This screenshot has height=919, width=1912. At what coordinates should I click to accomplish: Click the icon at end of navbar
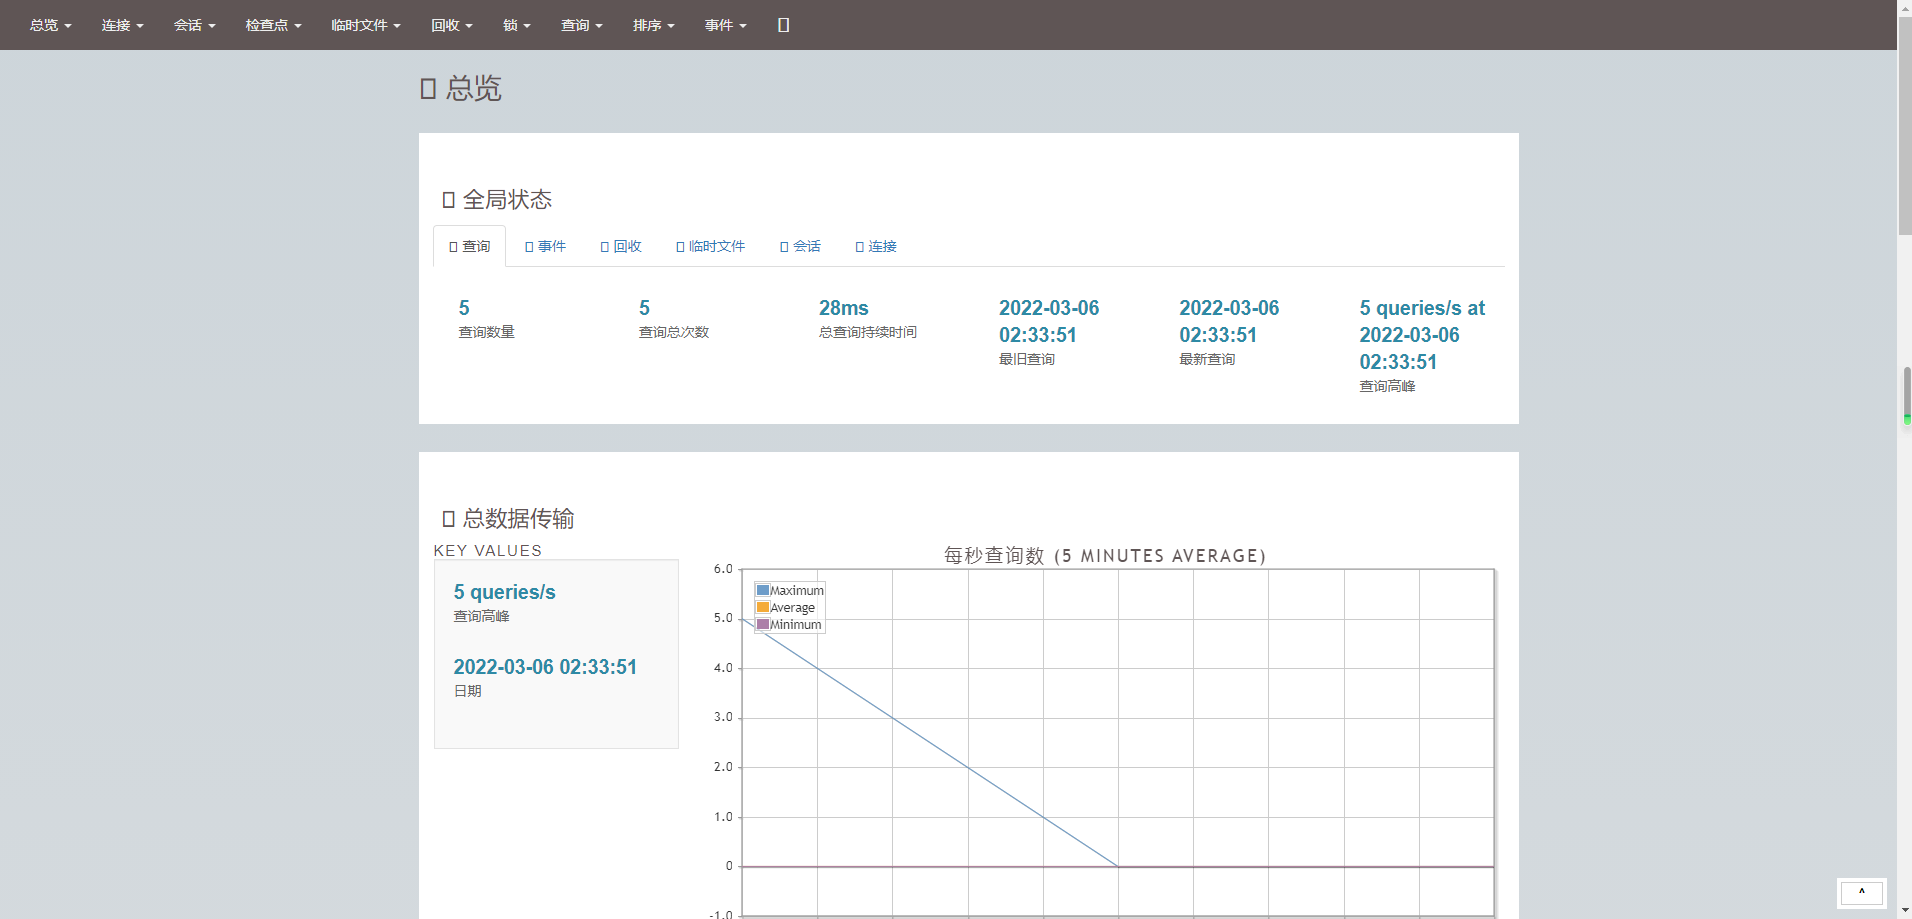coord(784,25)
